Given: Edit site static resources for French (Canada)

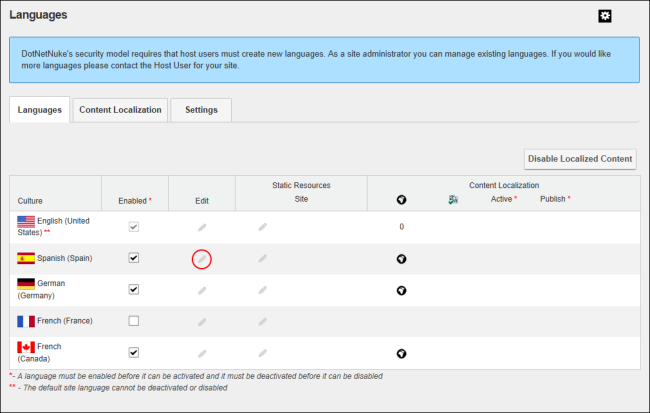Looking at the screenshot, I should (262, 353).
